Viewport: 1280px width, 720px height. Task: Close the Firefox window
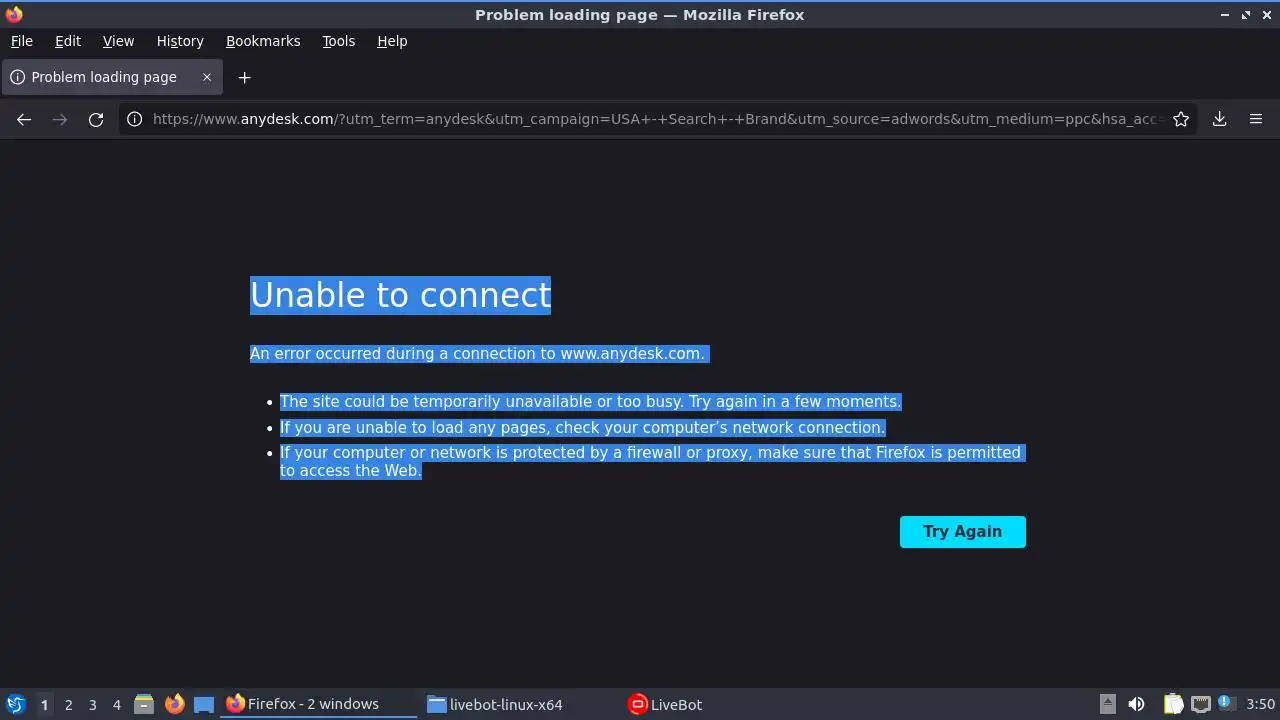point(1266,15)
